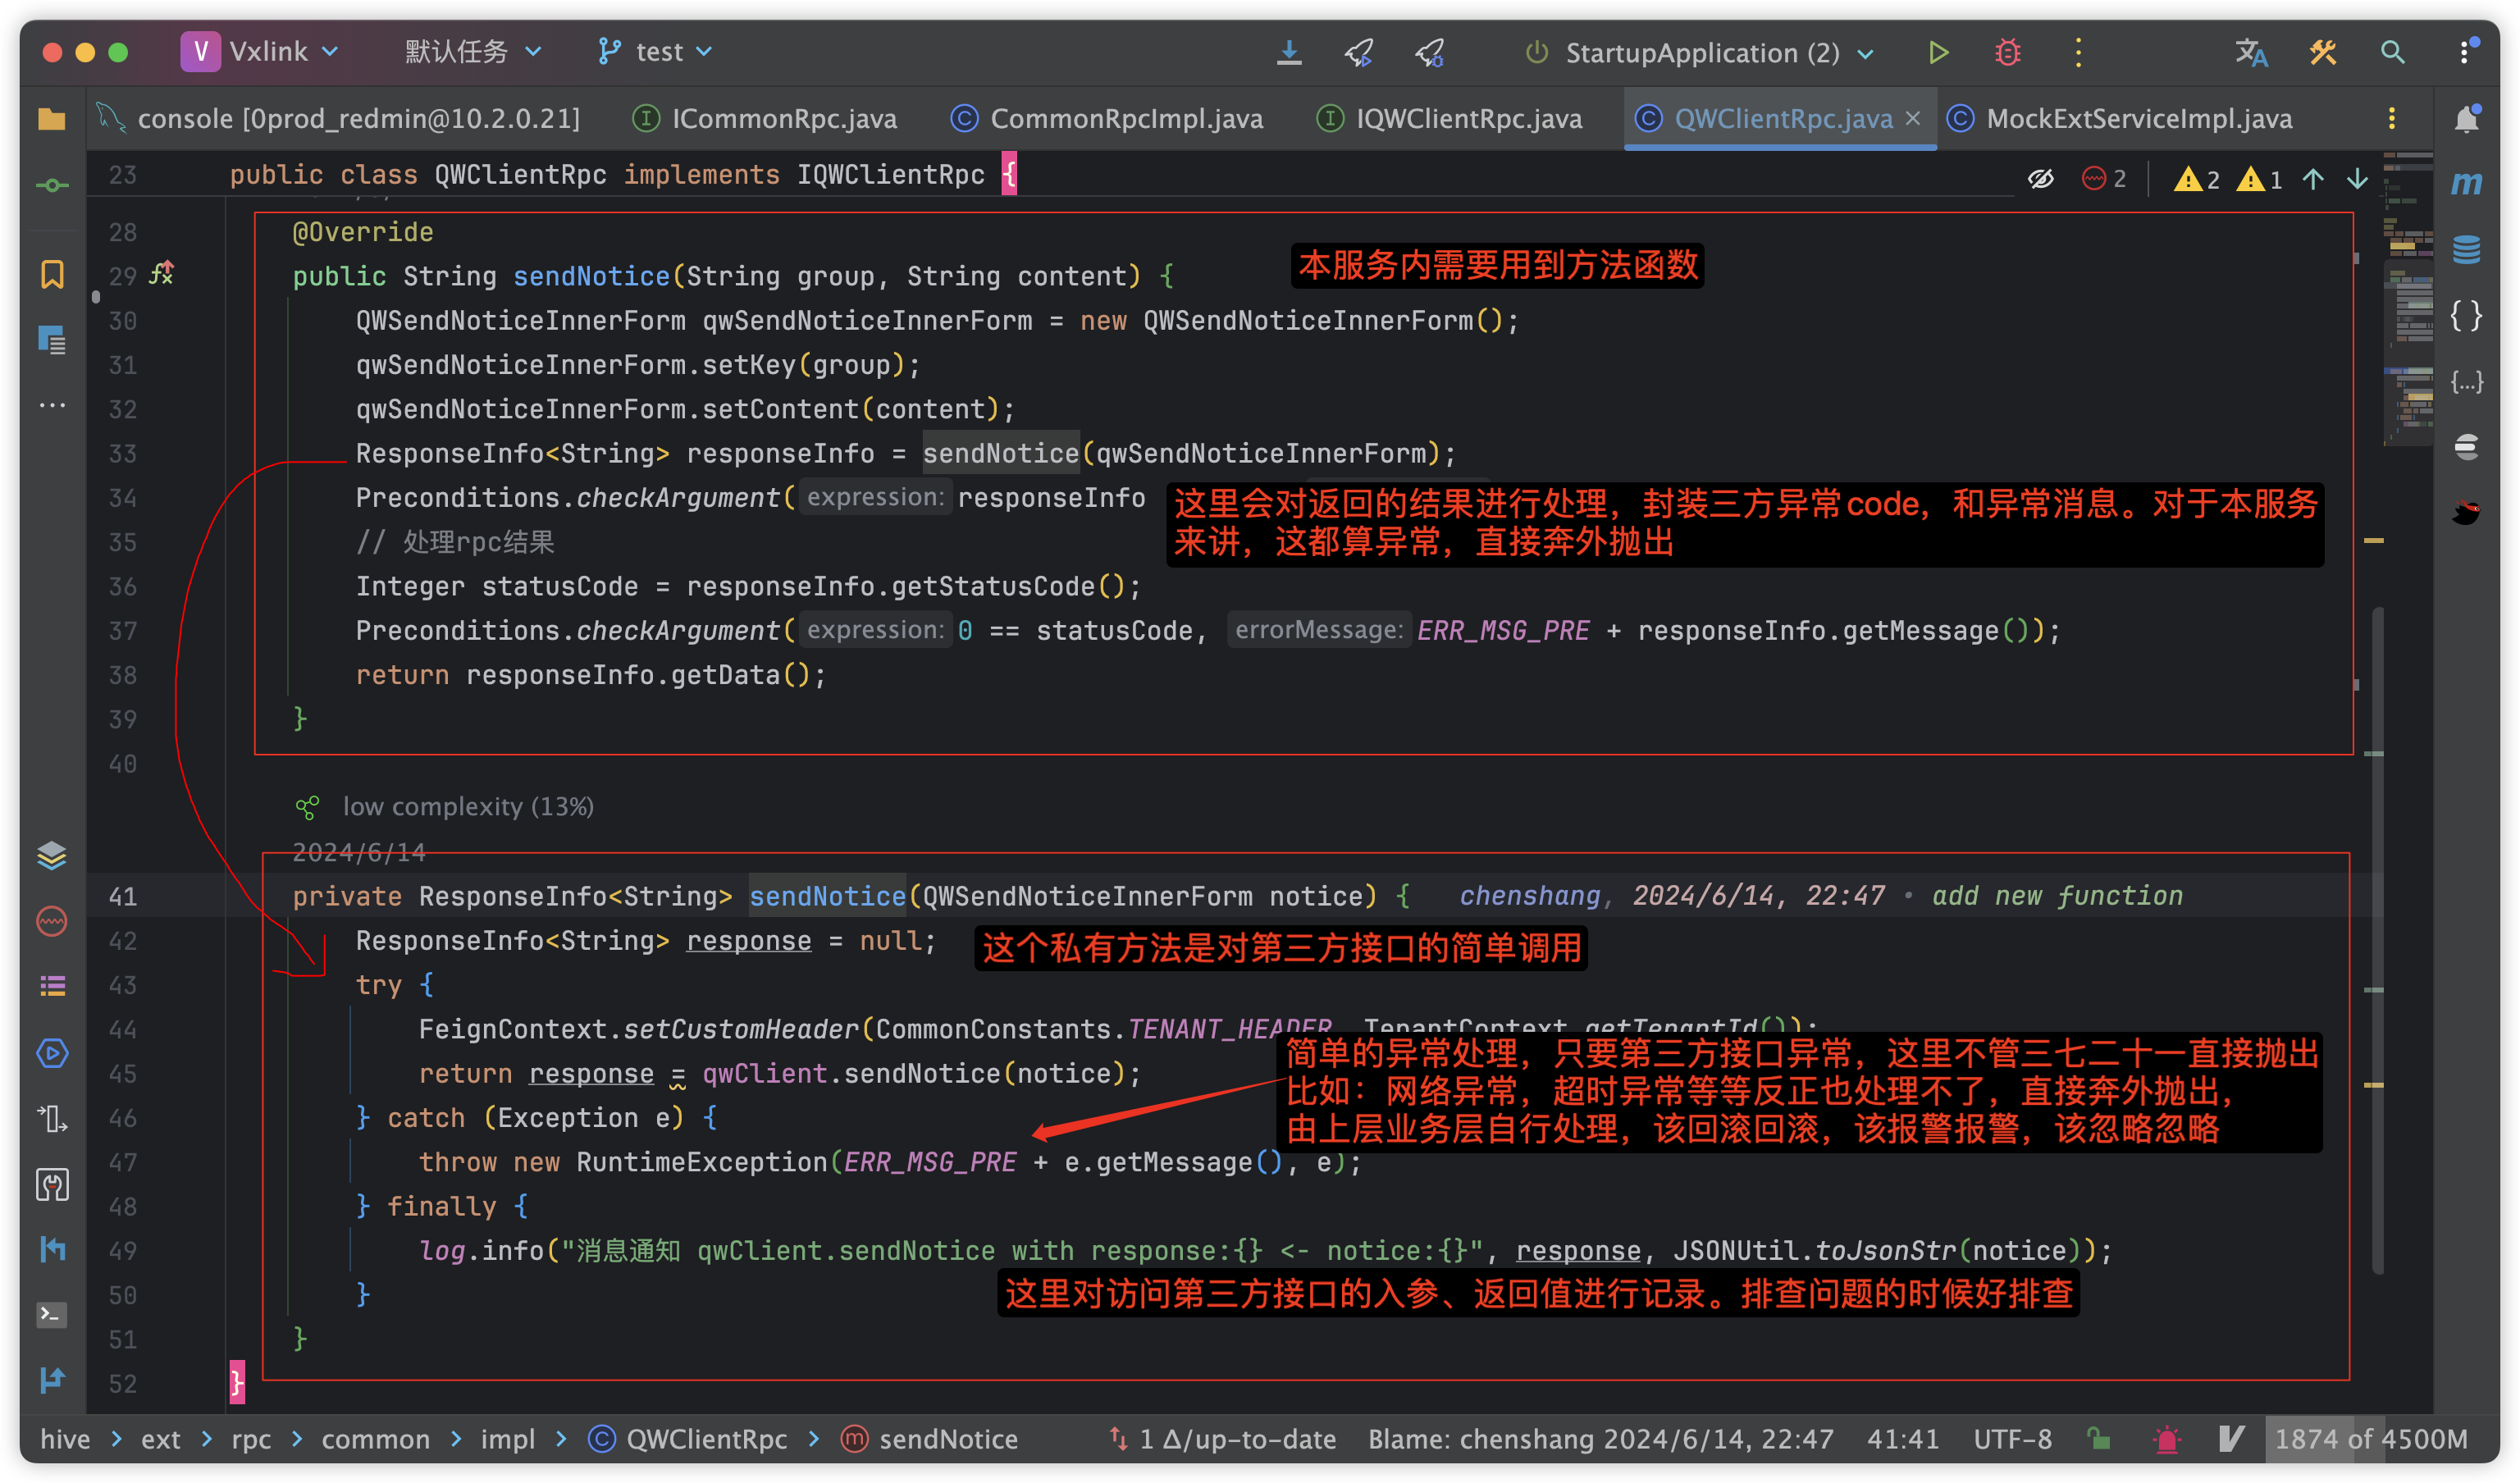
Task: Toggle the read-only lock in status bar
Action: (x=2098, y=1439)
